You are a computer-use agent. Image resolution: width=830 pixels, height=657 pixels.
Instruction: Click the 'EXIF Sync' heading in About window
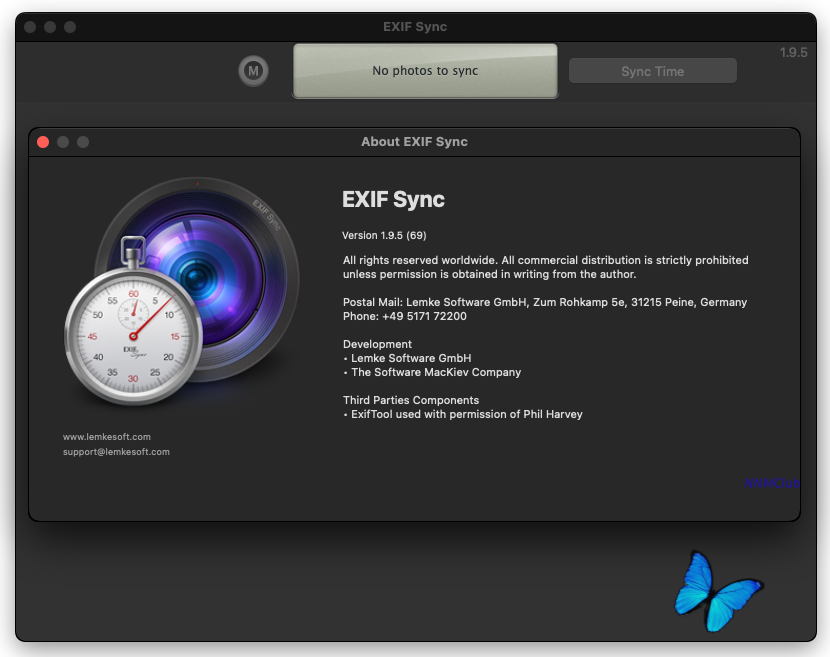pos(393,200)
